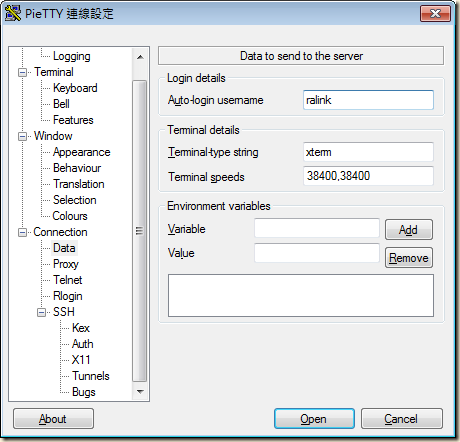Click the Add button
The width and height of the screenshot is (460, 442).
click(x=409, y=229)
